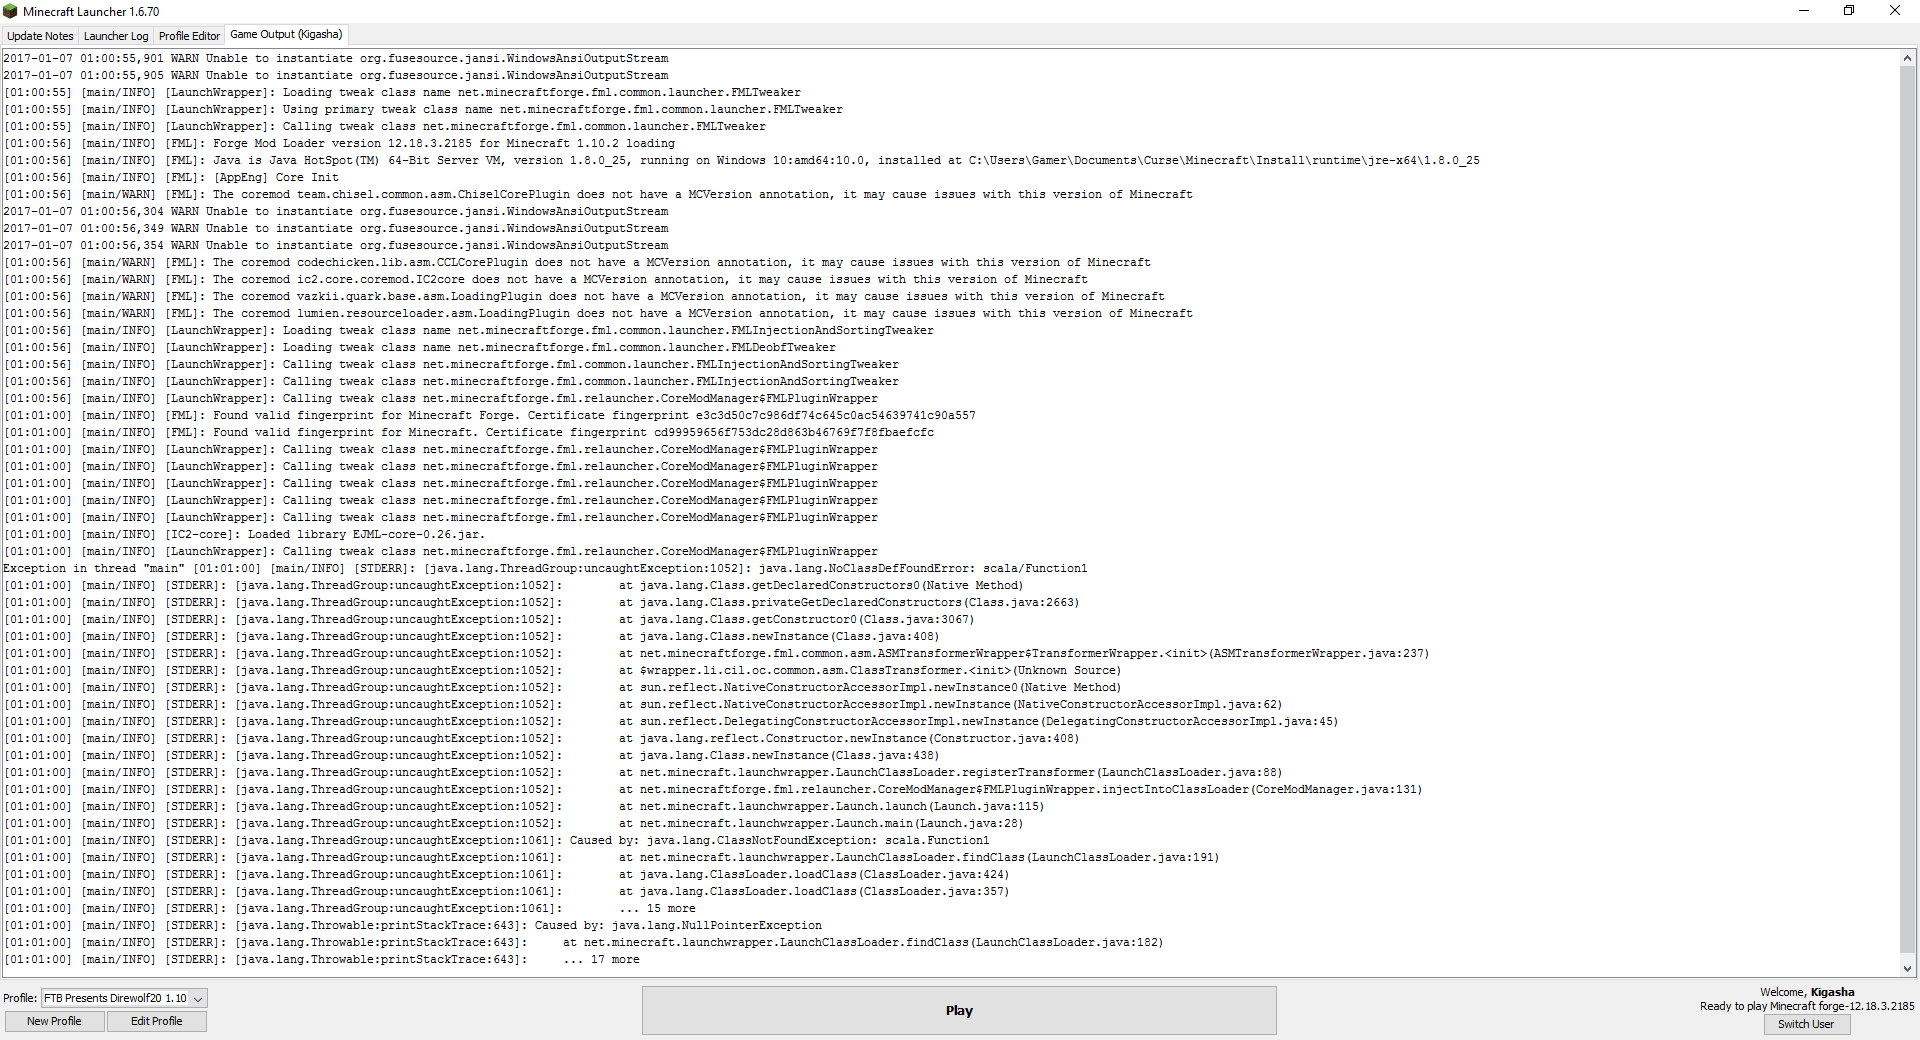Click the lumien.resourceloader LoadingPlugin warning line
1920x1040 pixels.
[x=598, y=313]
